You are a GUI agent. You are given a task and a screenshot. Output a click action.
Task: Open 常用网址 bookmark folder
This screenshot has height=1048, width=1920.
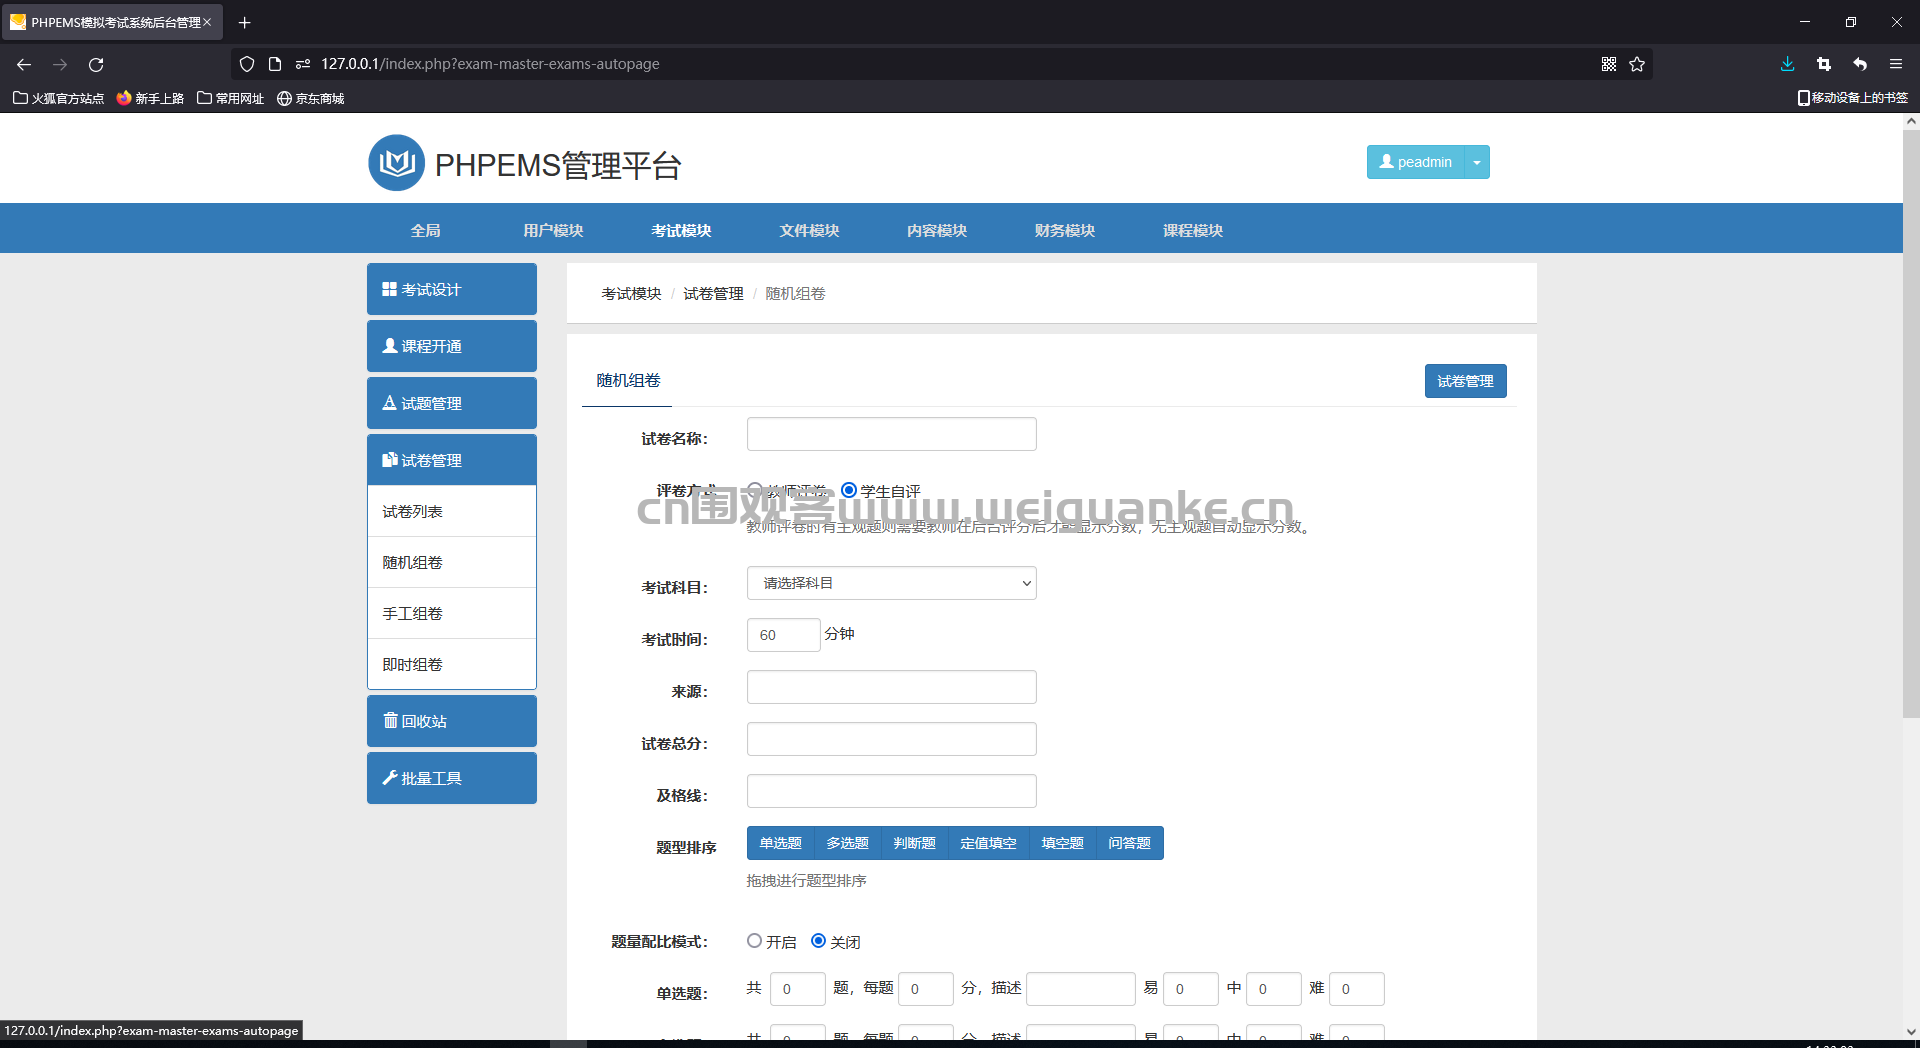point(231,98)
